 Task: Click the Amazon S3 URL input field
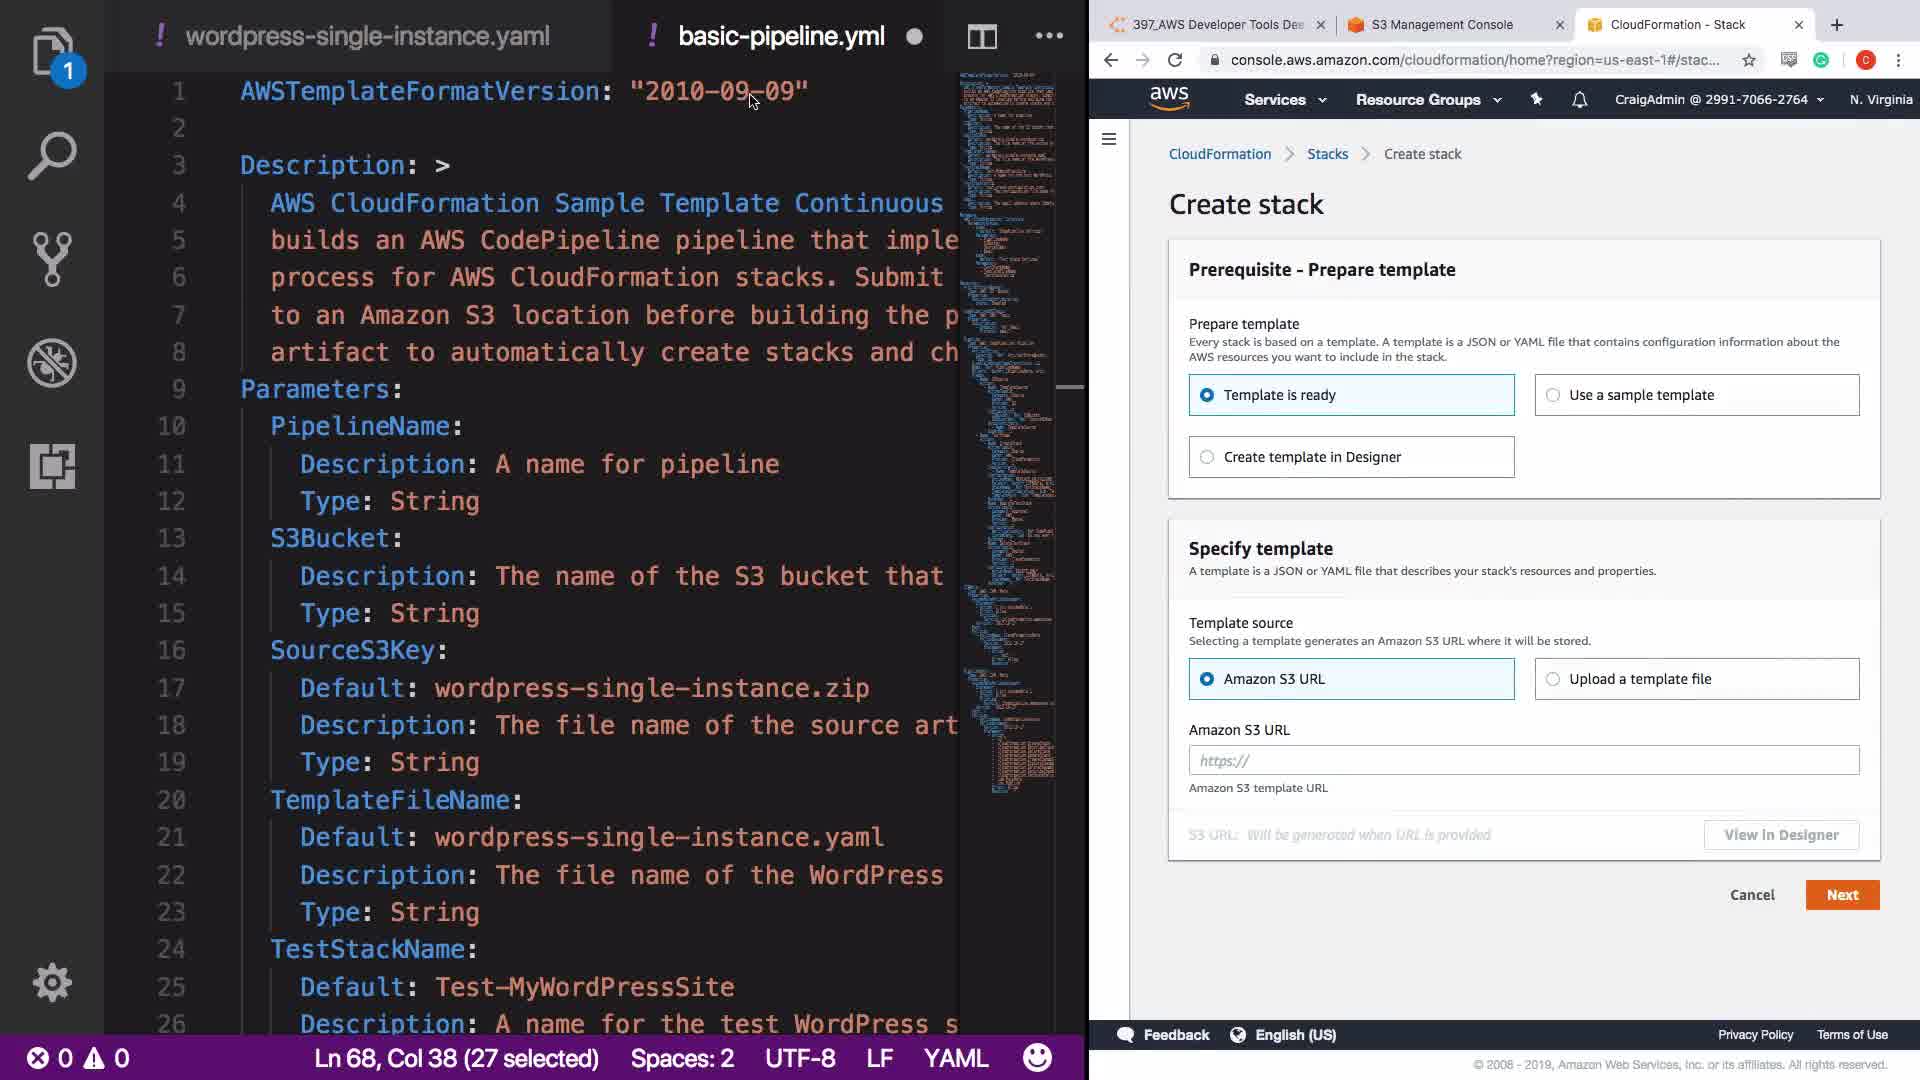pos(1523,760)
